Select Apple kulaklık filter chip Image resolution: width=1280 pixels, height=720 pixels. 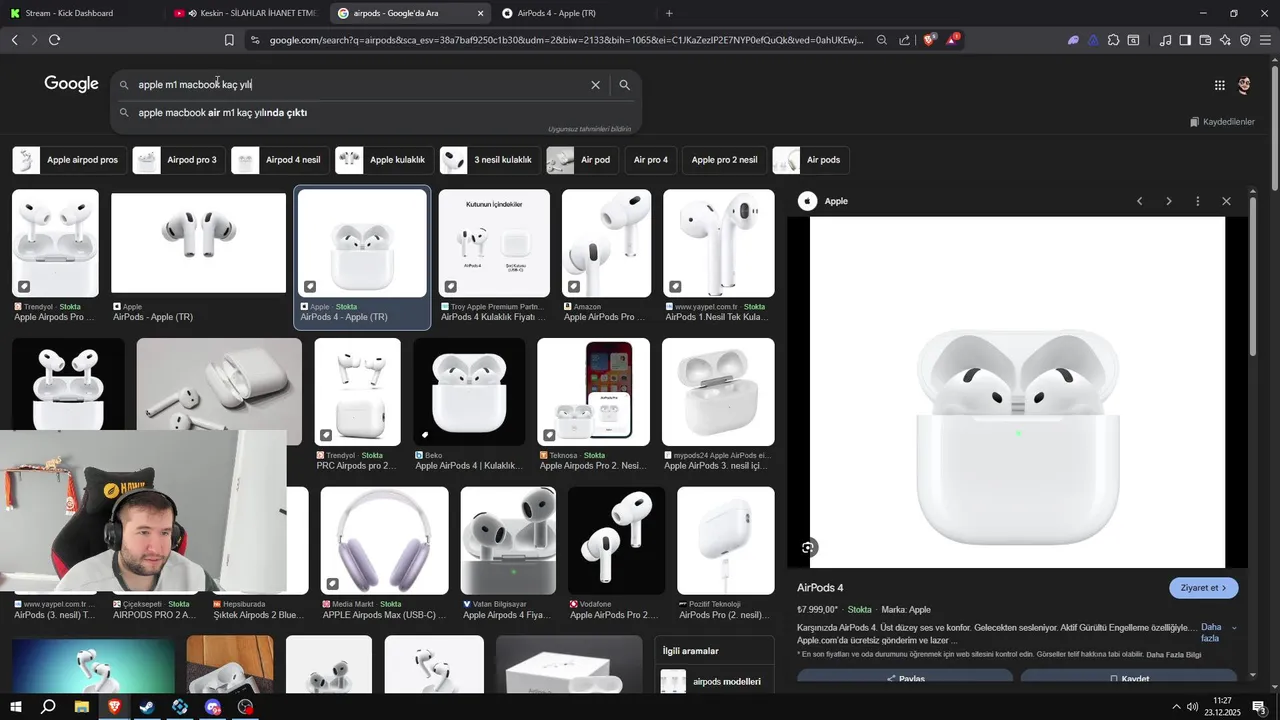pyautogui.click(x=384, y=160)
